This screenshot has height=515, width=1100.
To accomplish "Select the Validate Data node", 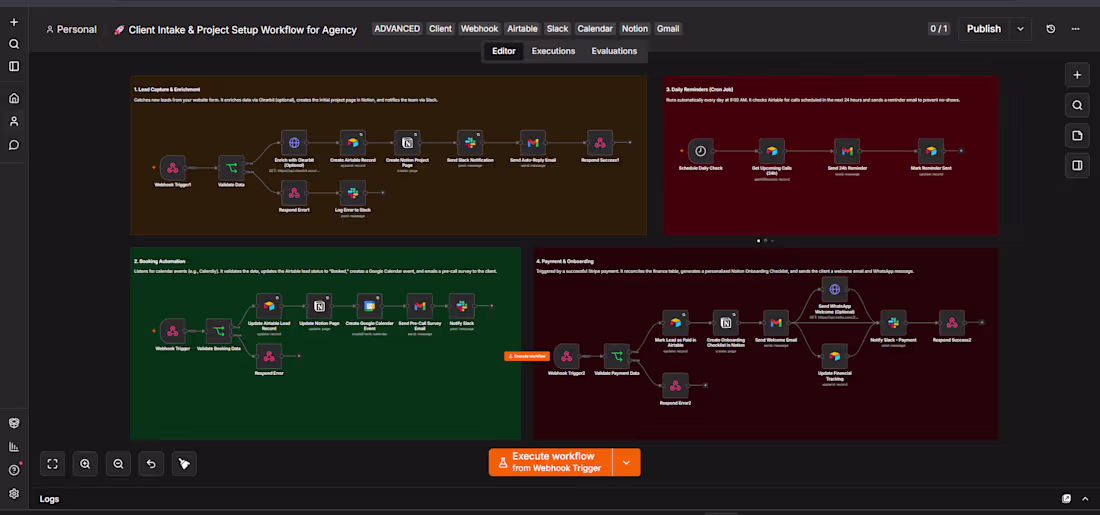I will point(231,168).
